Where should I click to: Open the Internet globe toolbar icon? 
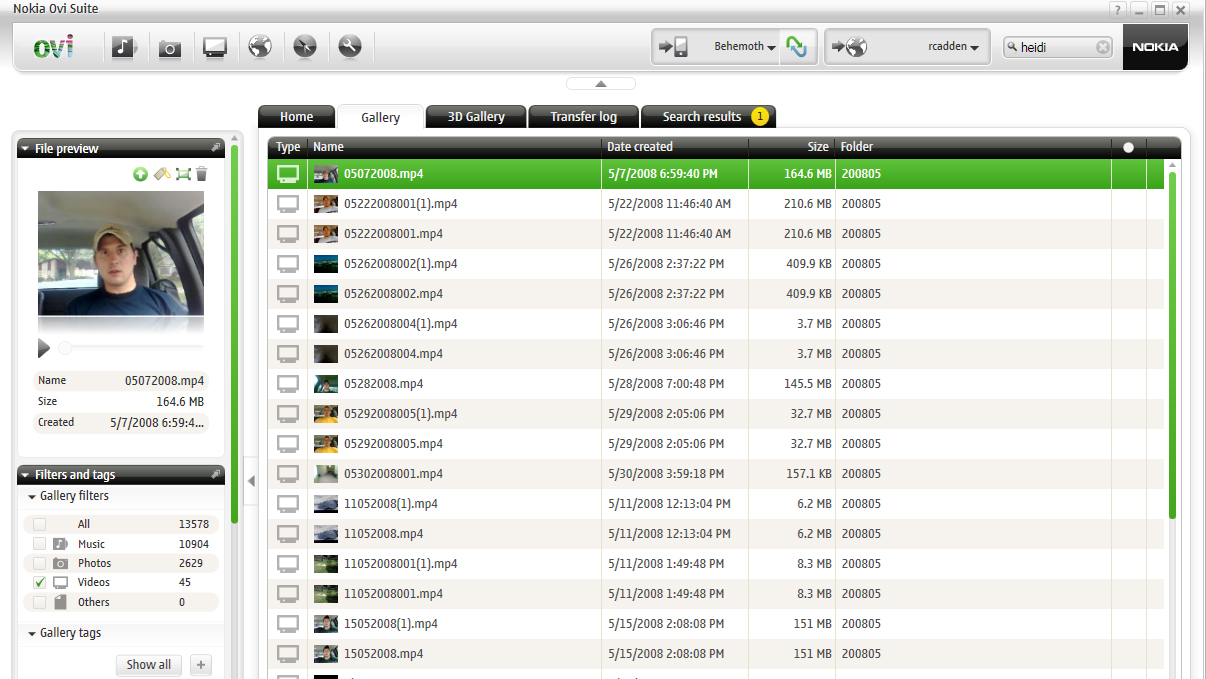(260, 47)
